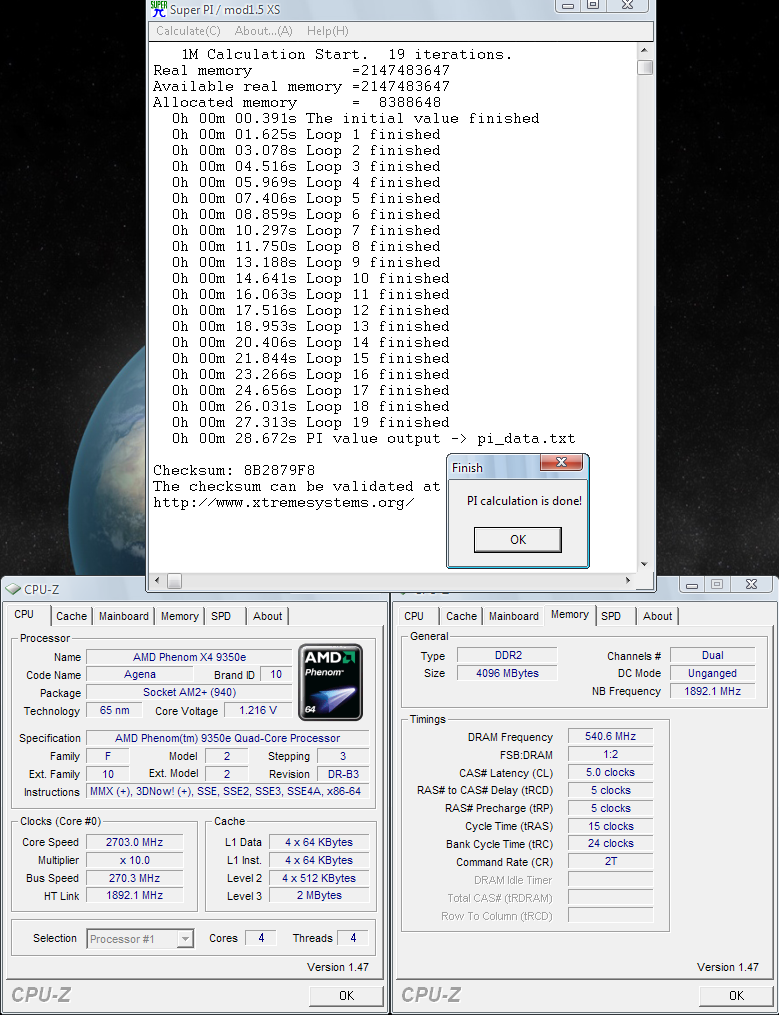Click OK in the Finish dialog

point(517,539)
